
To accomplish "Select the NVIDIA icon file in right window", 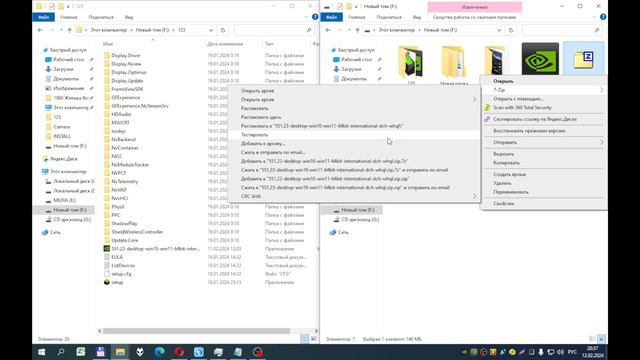I will [x=540, y=59].
